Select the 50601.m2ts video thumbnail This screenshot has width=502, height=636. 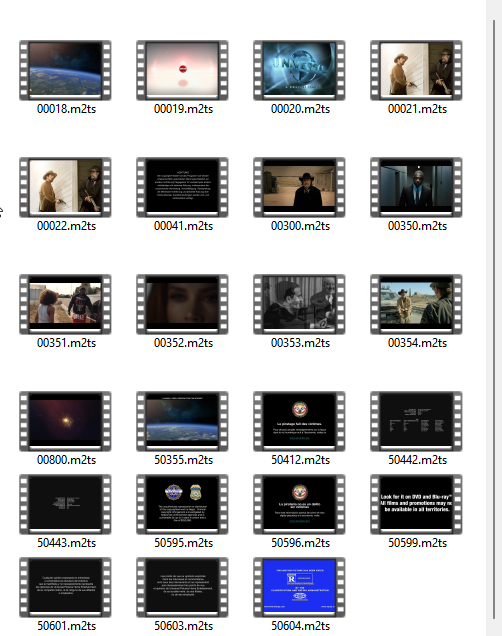coord(65,587)
